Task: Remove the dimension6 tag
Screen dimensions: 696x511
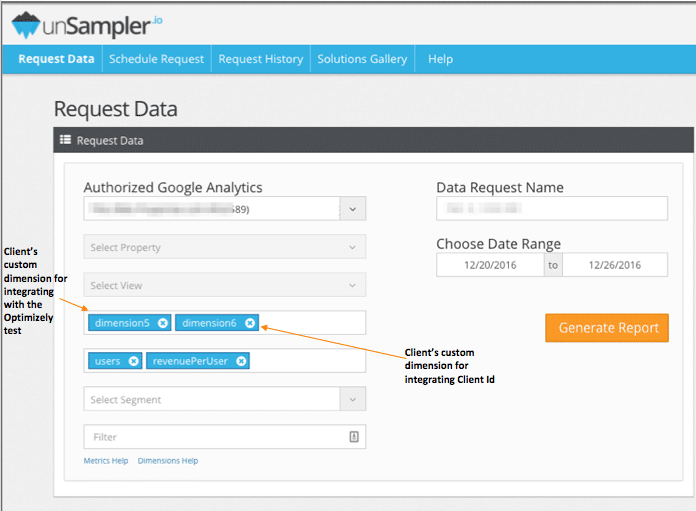Action: 250,323
